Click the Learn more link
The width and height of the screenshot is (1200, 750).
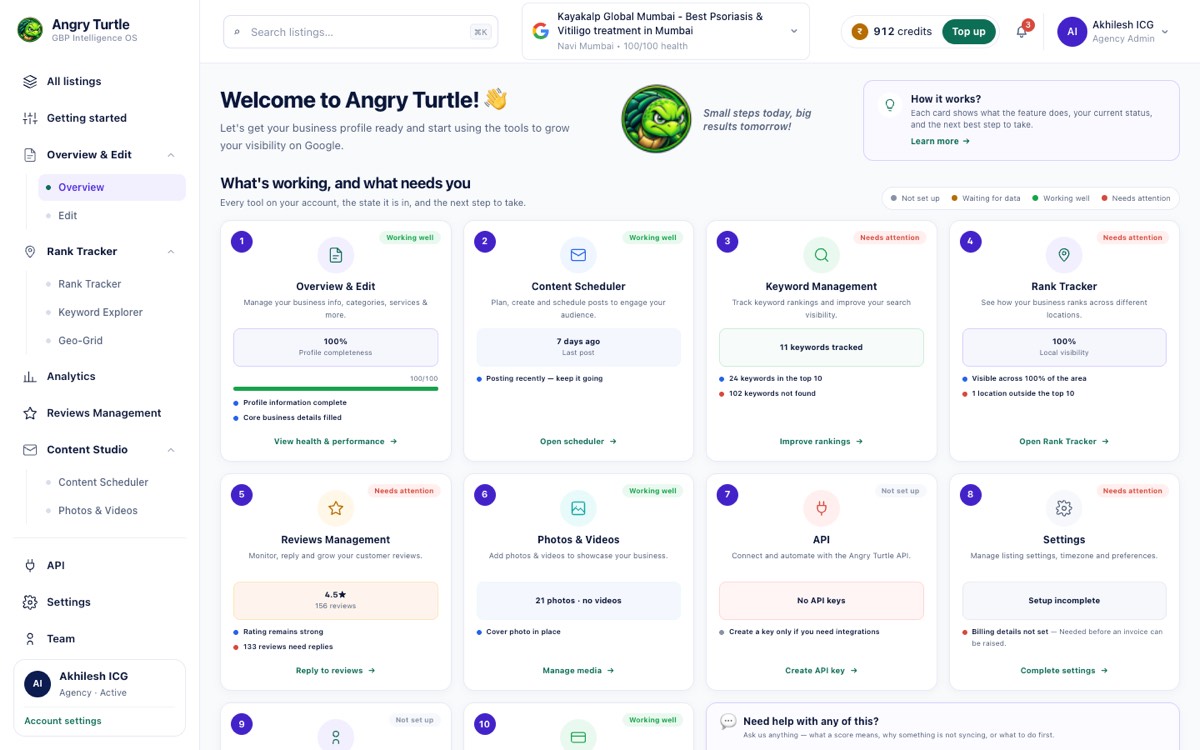[940, 142]
